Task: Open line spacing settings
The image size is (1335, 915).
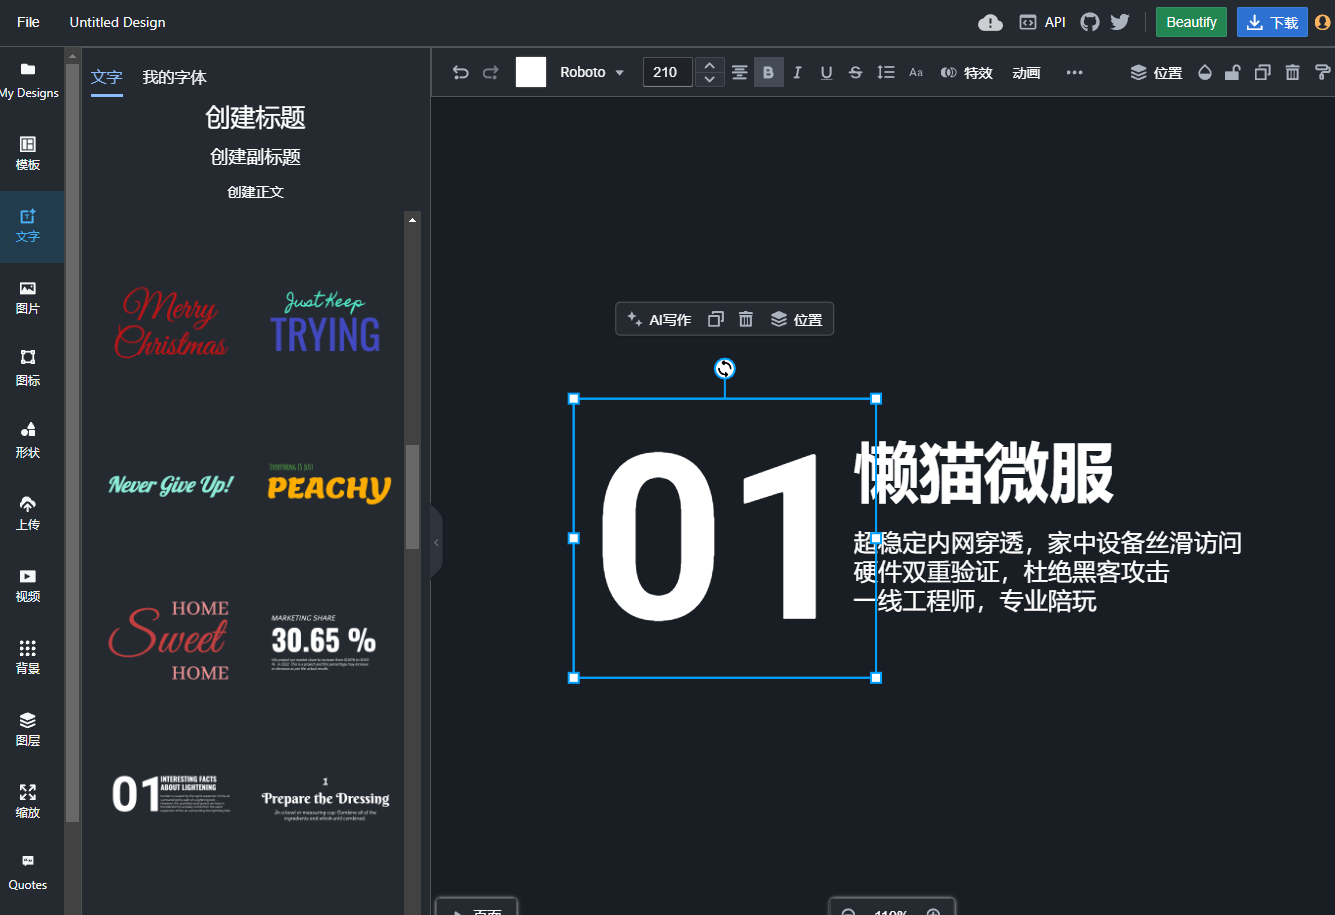Action: 885,72
